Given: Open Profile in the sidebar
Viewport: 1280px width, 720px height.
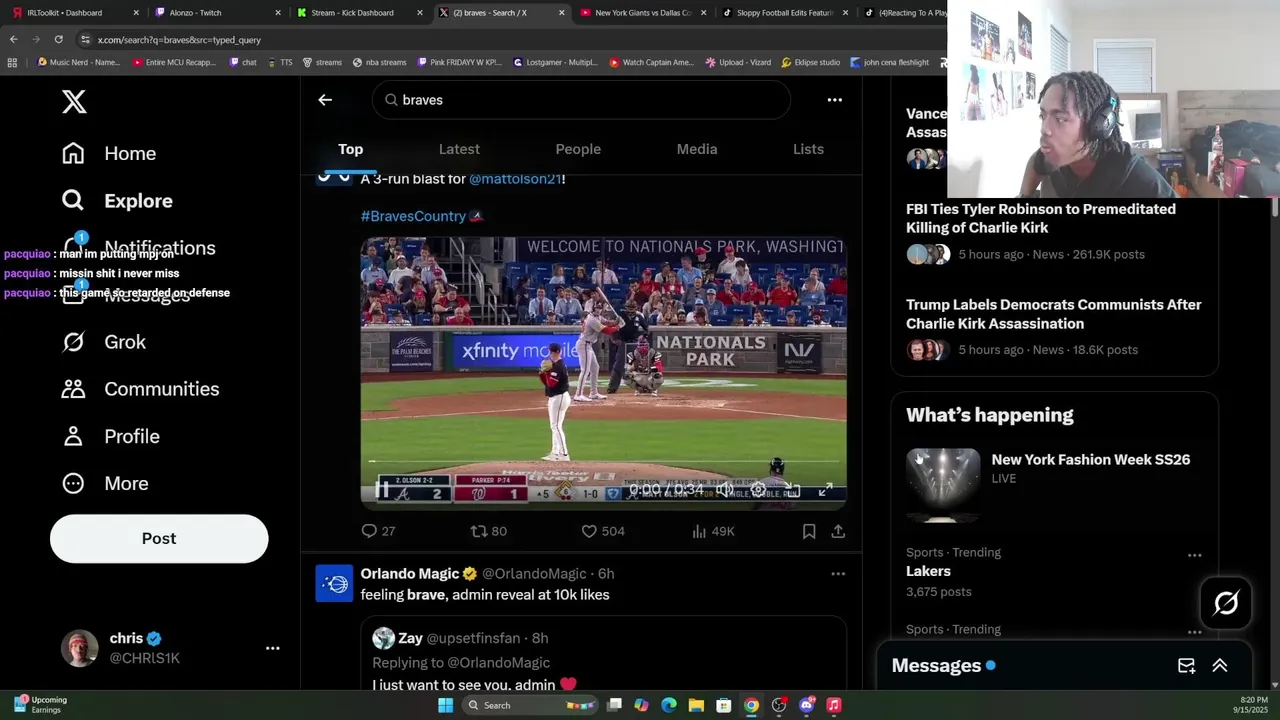Looking at the screenshot, I should 111,436.
